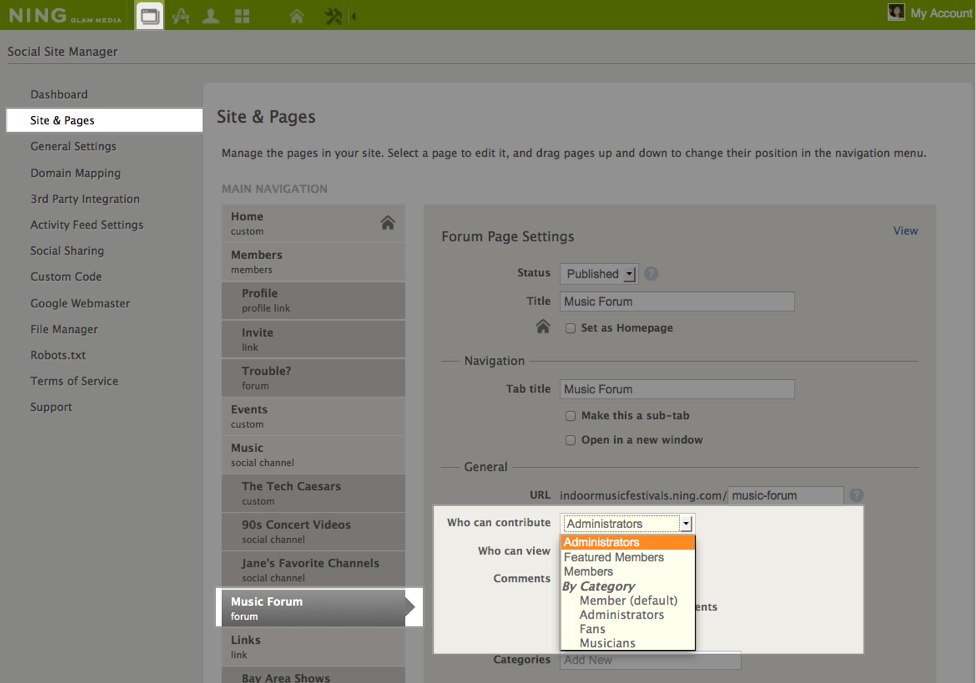Select the Members page in main navigation
Viewport: 976px width, 683px height.
313,261
